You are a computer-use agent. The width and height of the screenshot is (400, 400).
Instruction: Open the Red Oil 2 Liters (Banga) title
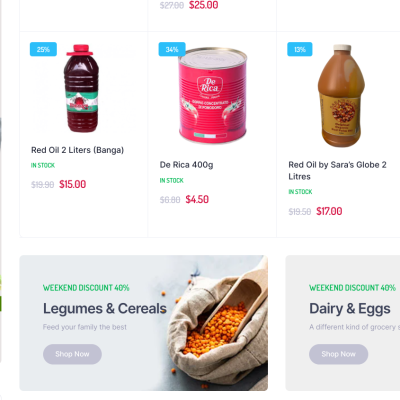[77, 150]
